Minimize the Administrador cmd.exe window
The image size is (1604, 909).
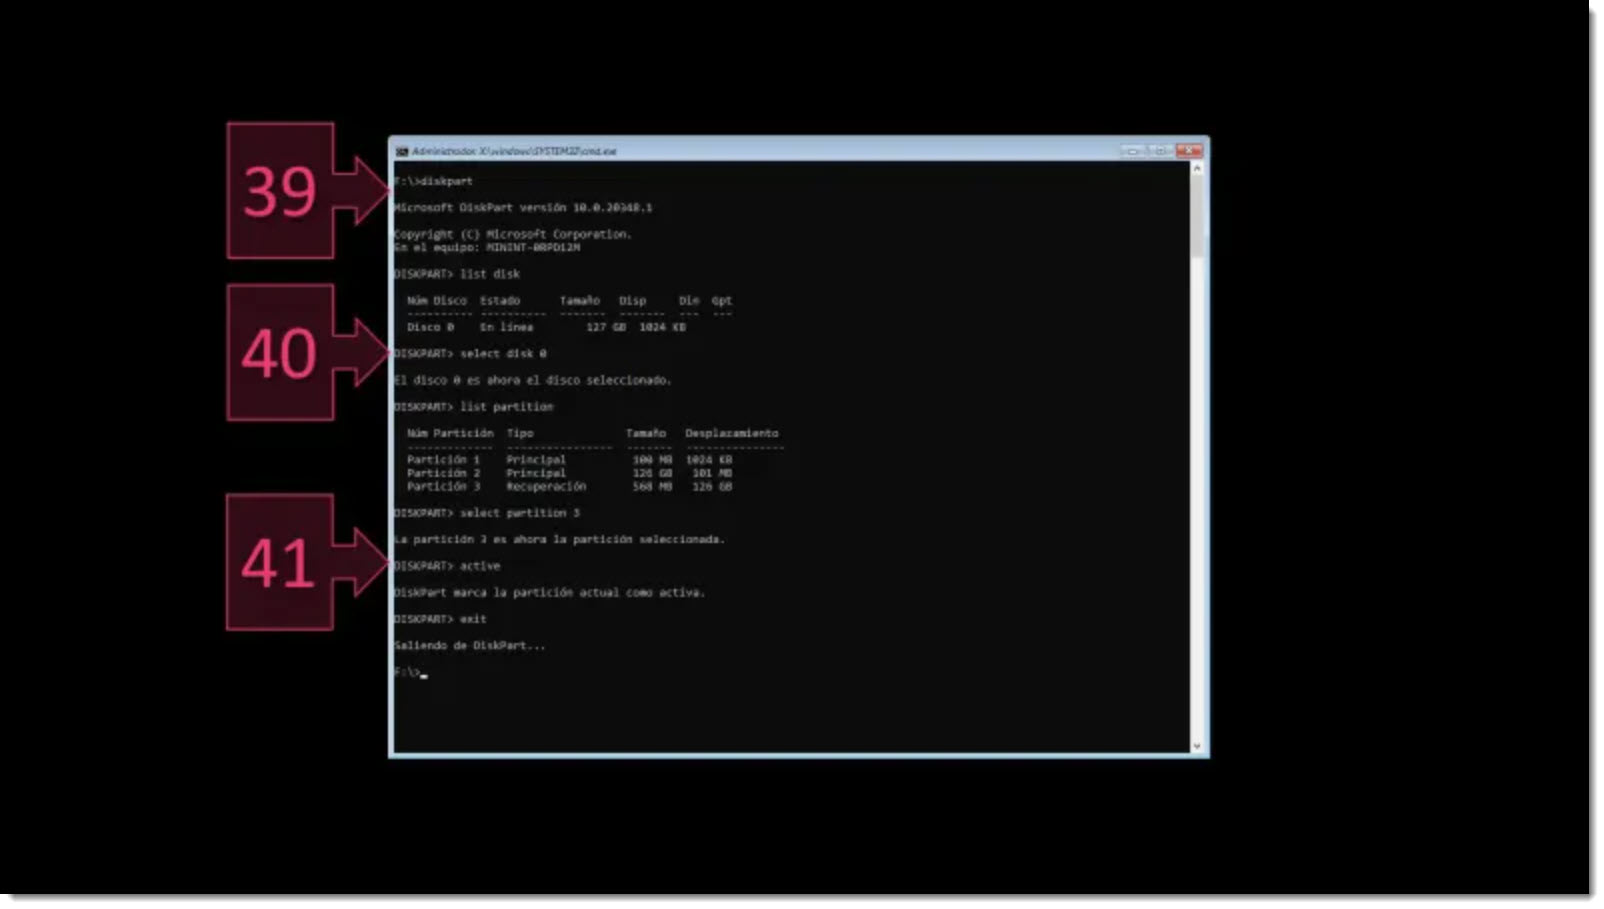pos(1133,151)
